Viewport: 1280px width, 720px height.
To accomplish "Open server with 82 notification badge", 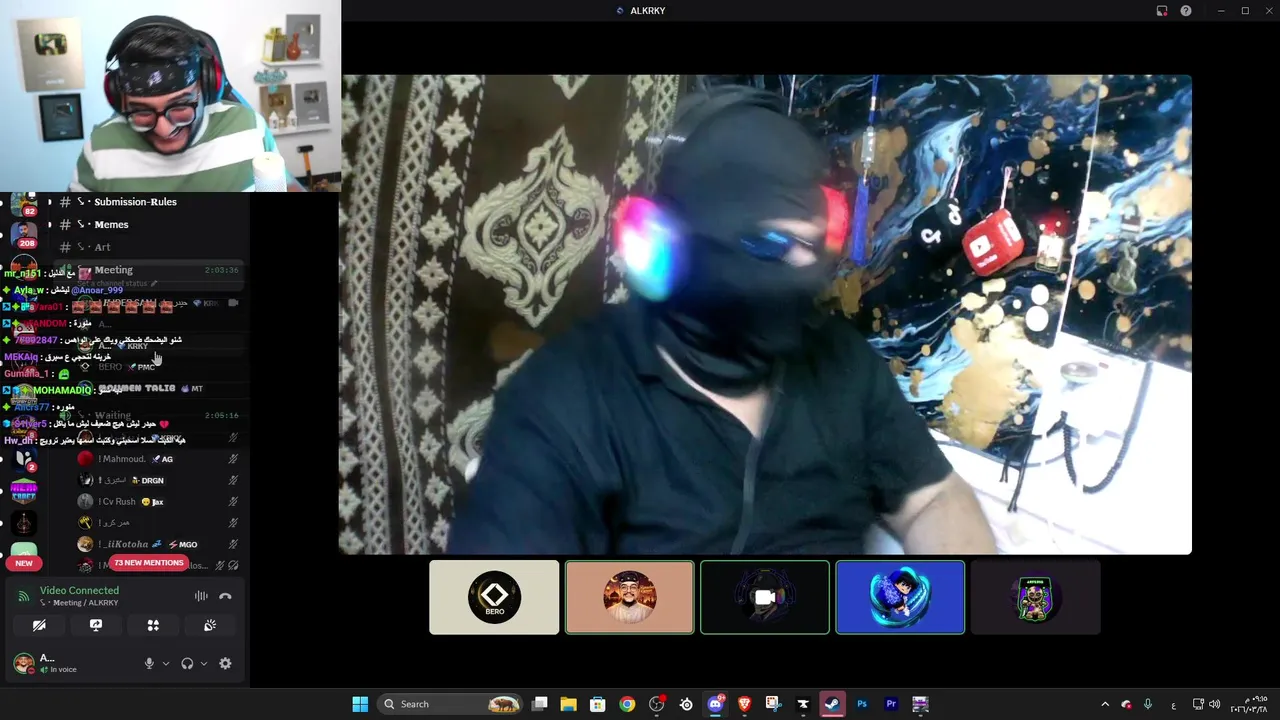I will 24,206.
